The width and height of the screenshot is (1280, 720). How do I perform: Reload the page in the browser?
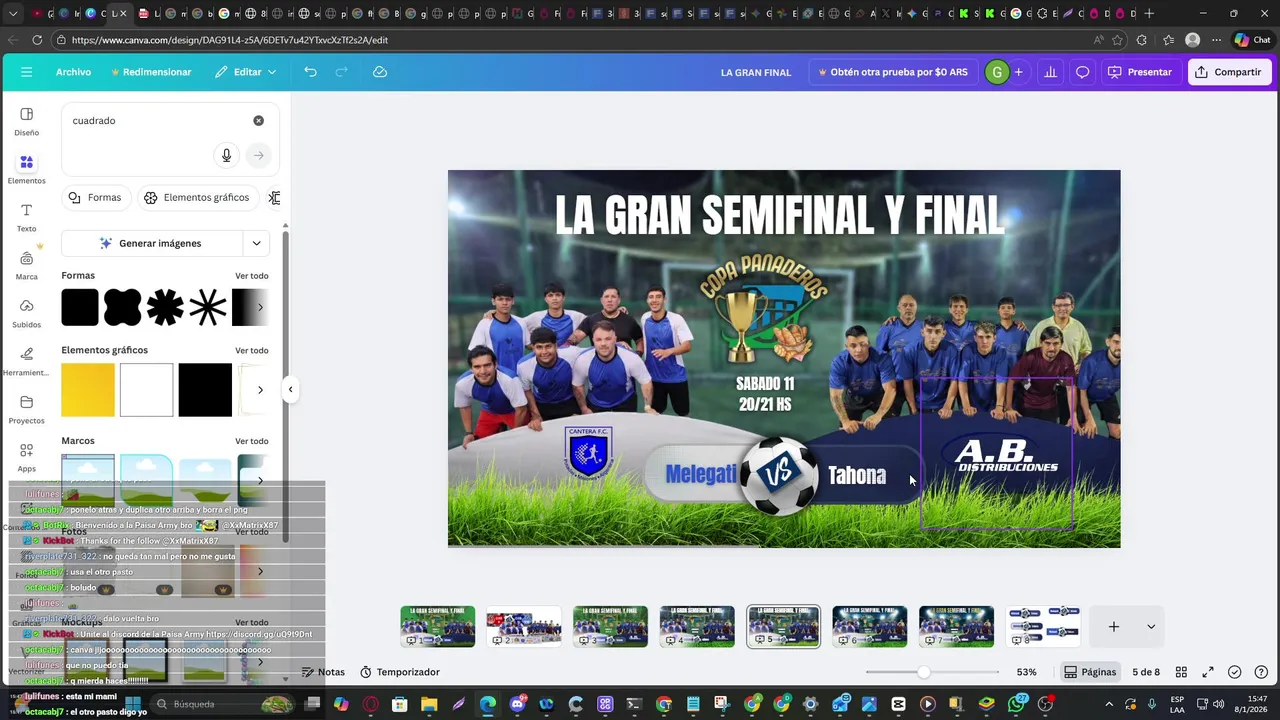[37, 40]
